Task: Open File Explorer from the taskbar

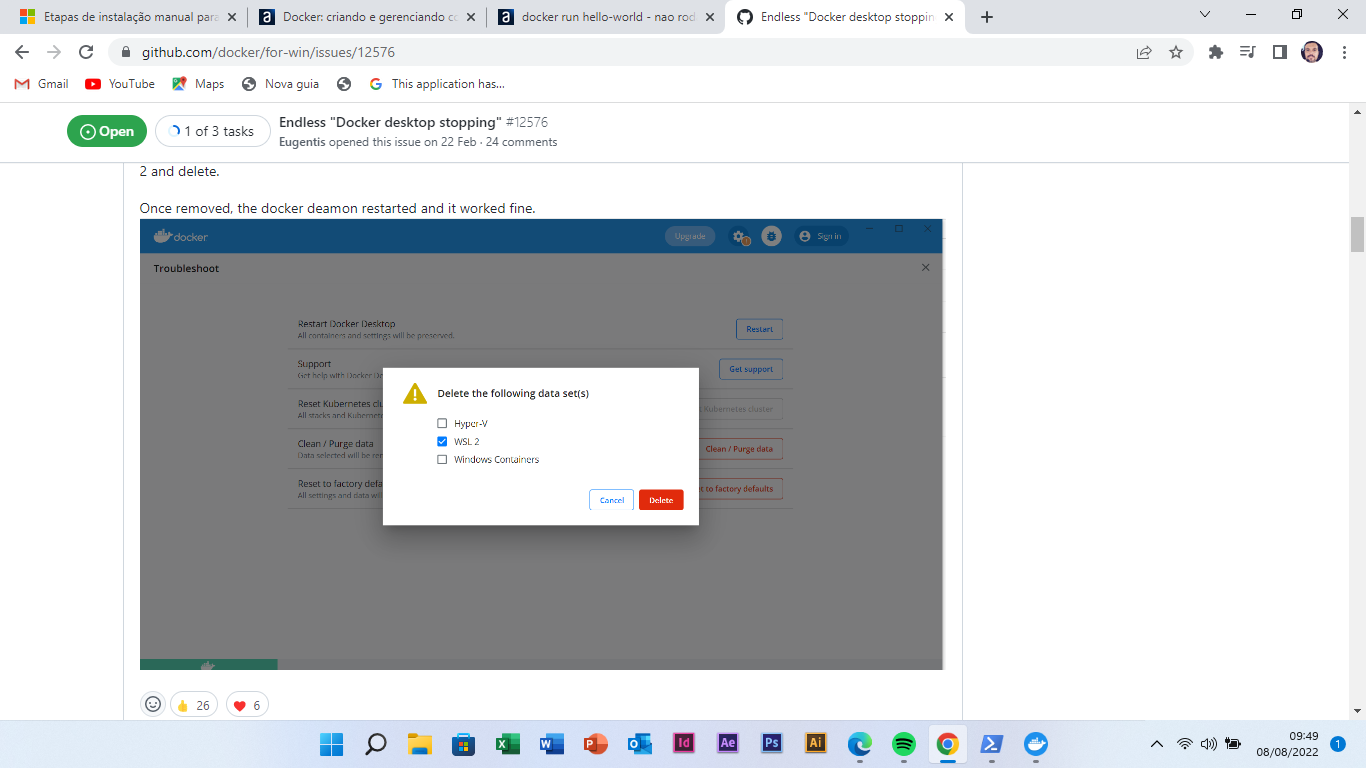Action: point(419,744)
